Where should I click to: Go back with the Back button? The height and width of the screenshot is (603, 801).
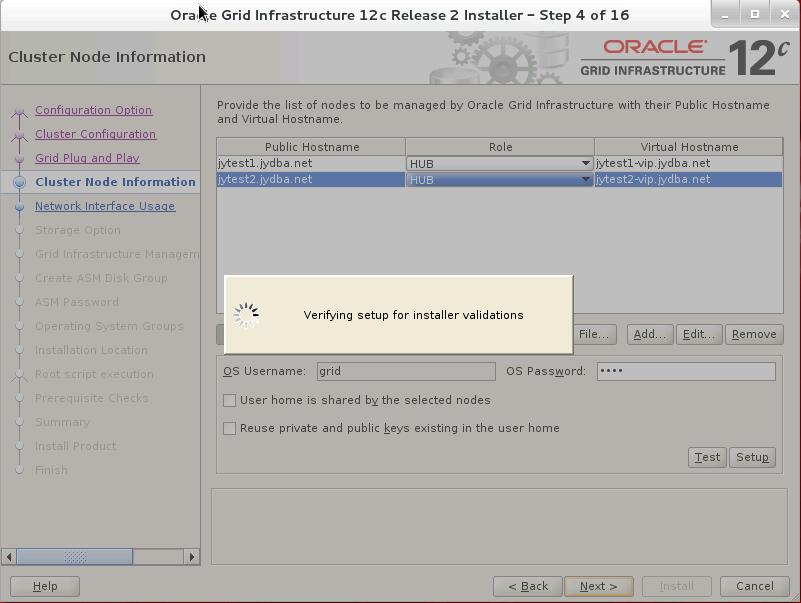(528, 586)
